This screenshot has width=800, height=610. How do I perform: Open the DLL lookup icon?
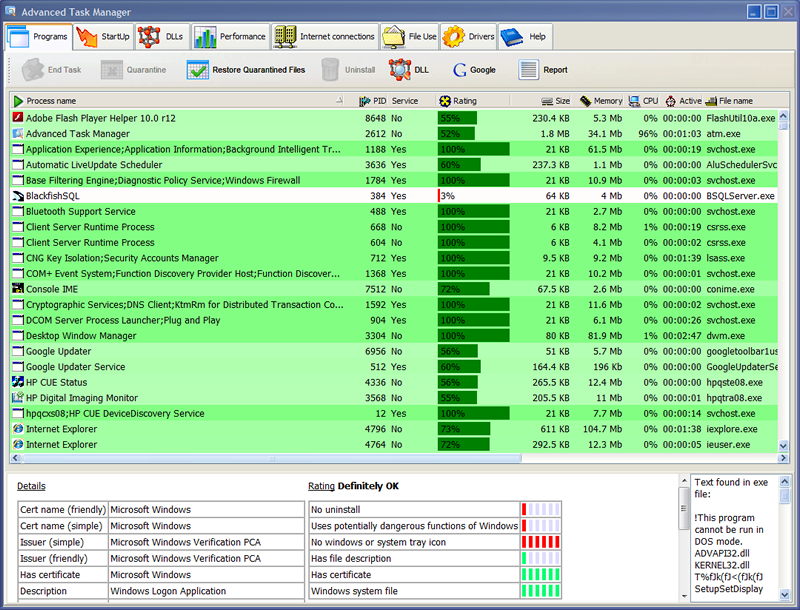[x=400, y=69]
